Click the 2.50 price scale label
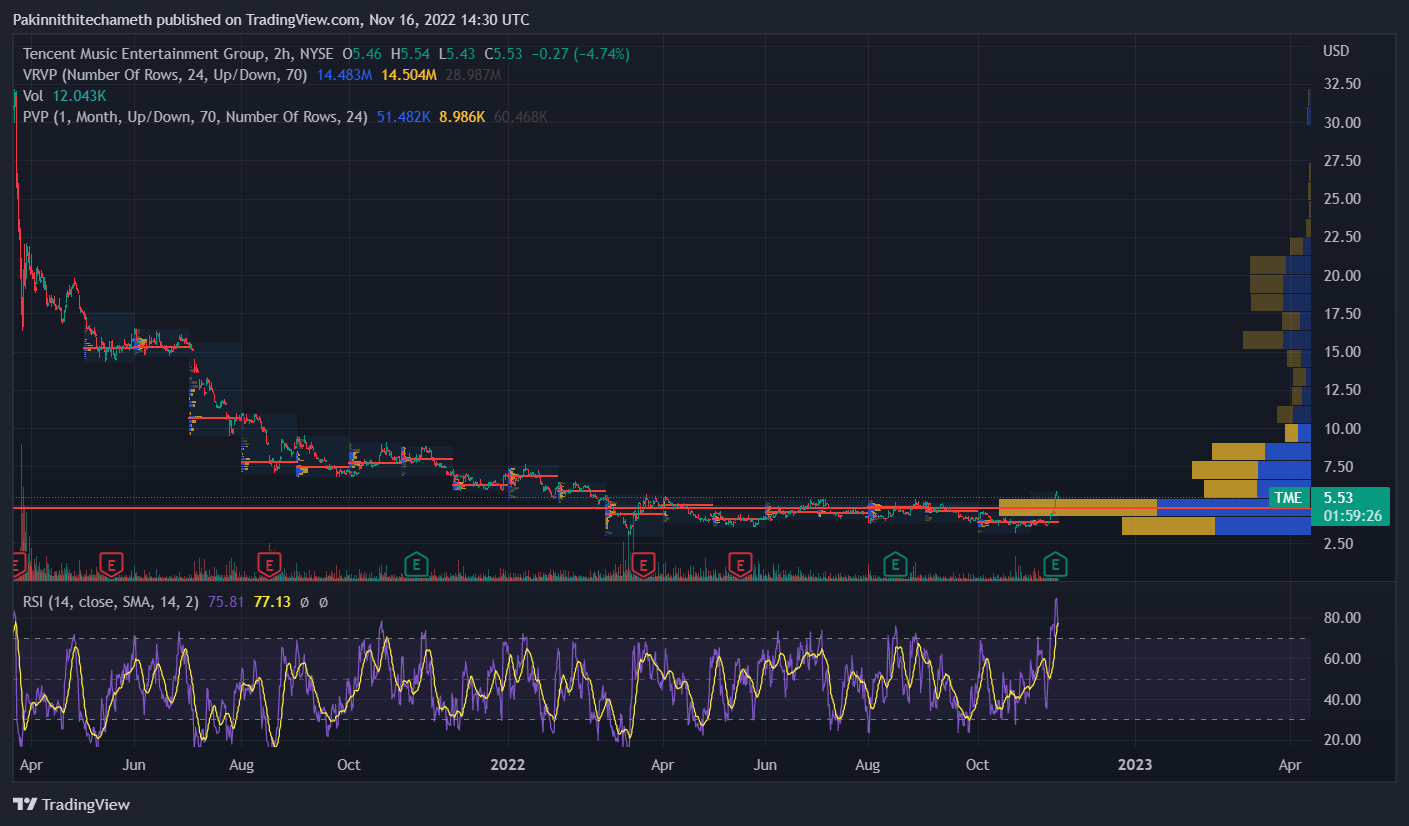This screenshot has height=826, width=1409. click(x=1337, y=543)
